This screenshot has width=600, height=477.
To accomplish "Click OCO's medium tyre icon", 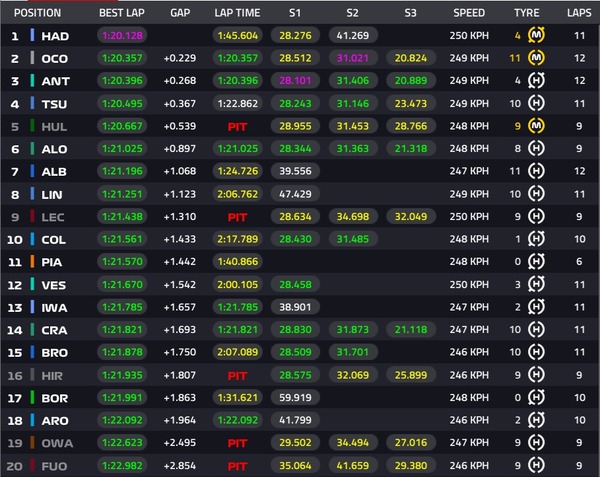I will (x=537, y=58).
